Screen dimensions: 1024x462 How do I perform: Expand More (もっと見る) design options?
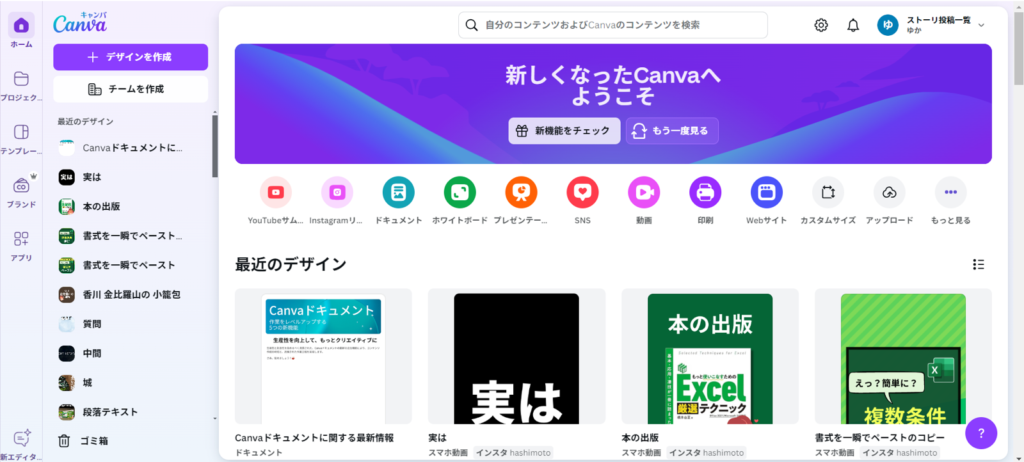click(x=950, y=192)
